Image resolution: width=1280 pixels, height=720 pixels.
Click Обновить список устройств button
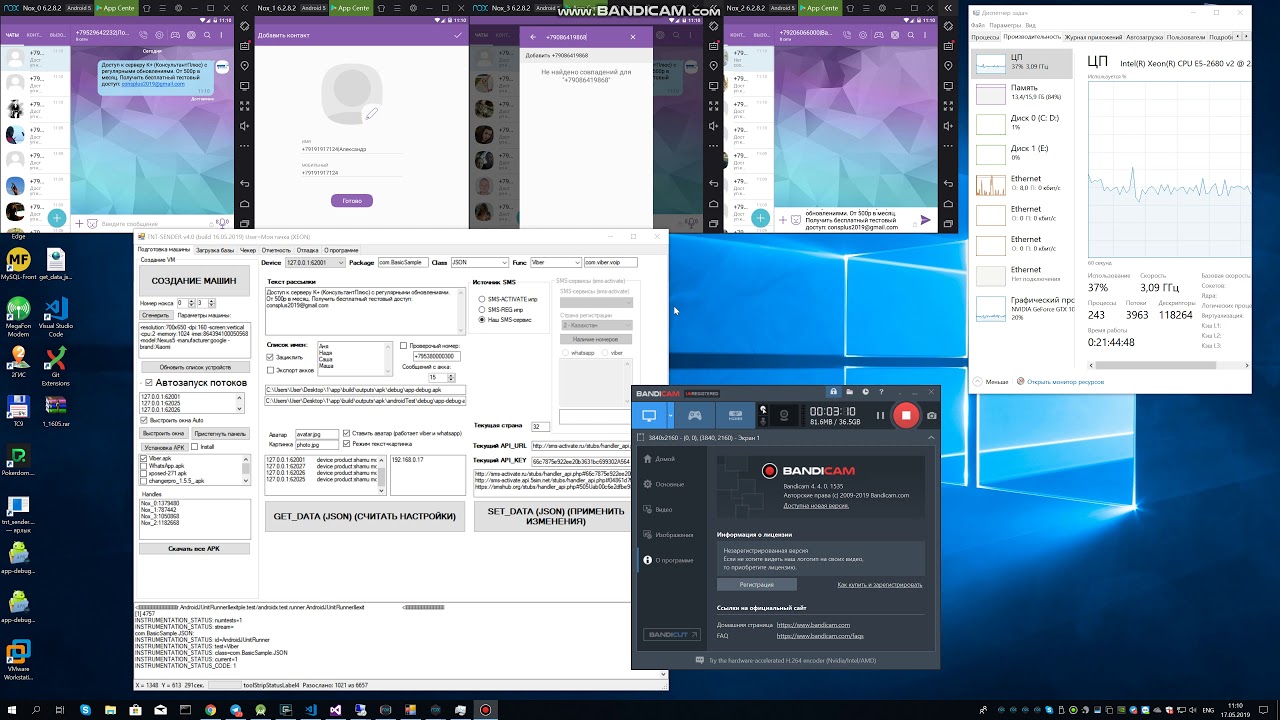(x=195, y=367)
